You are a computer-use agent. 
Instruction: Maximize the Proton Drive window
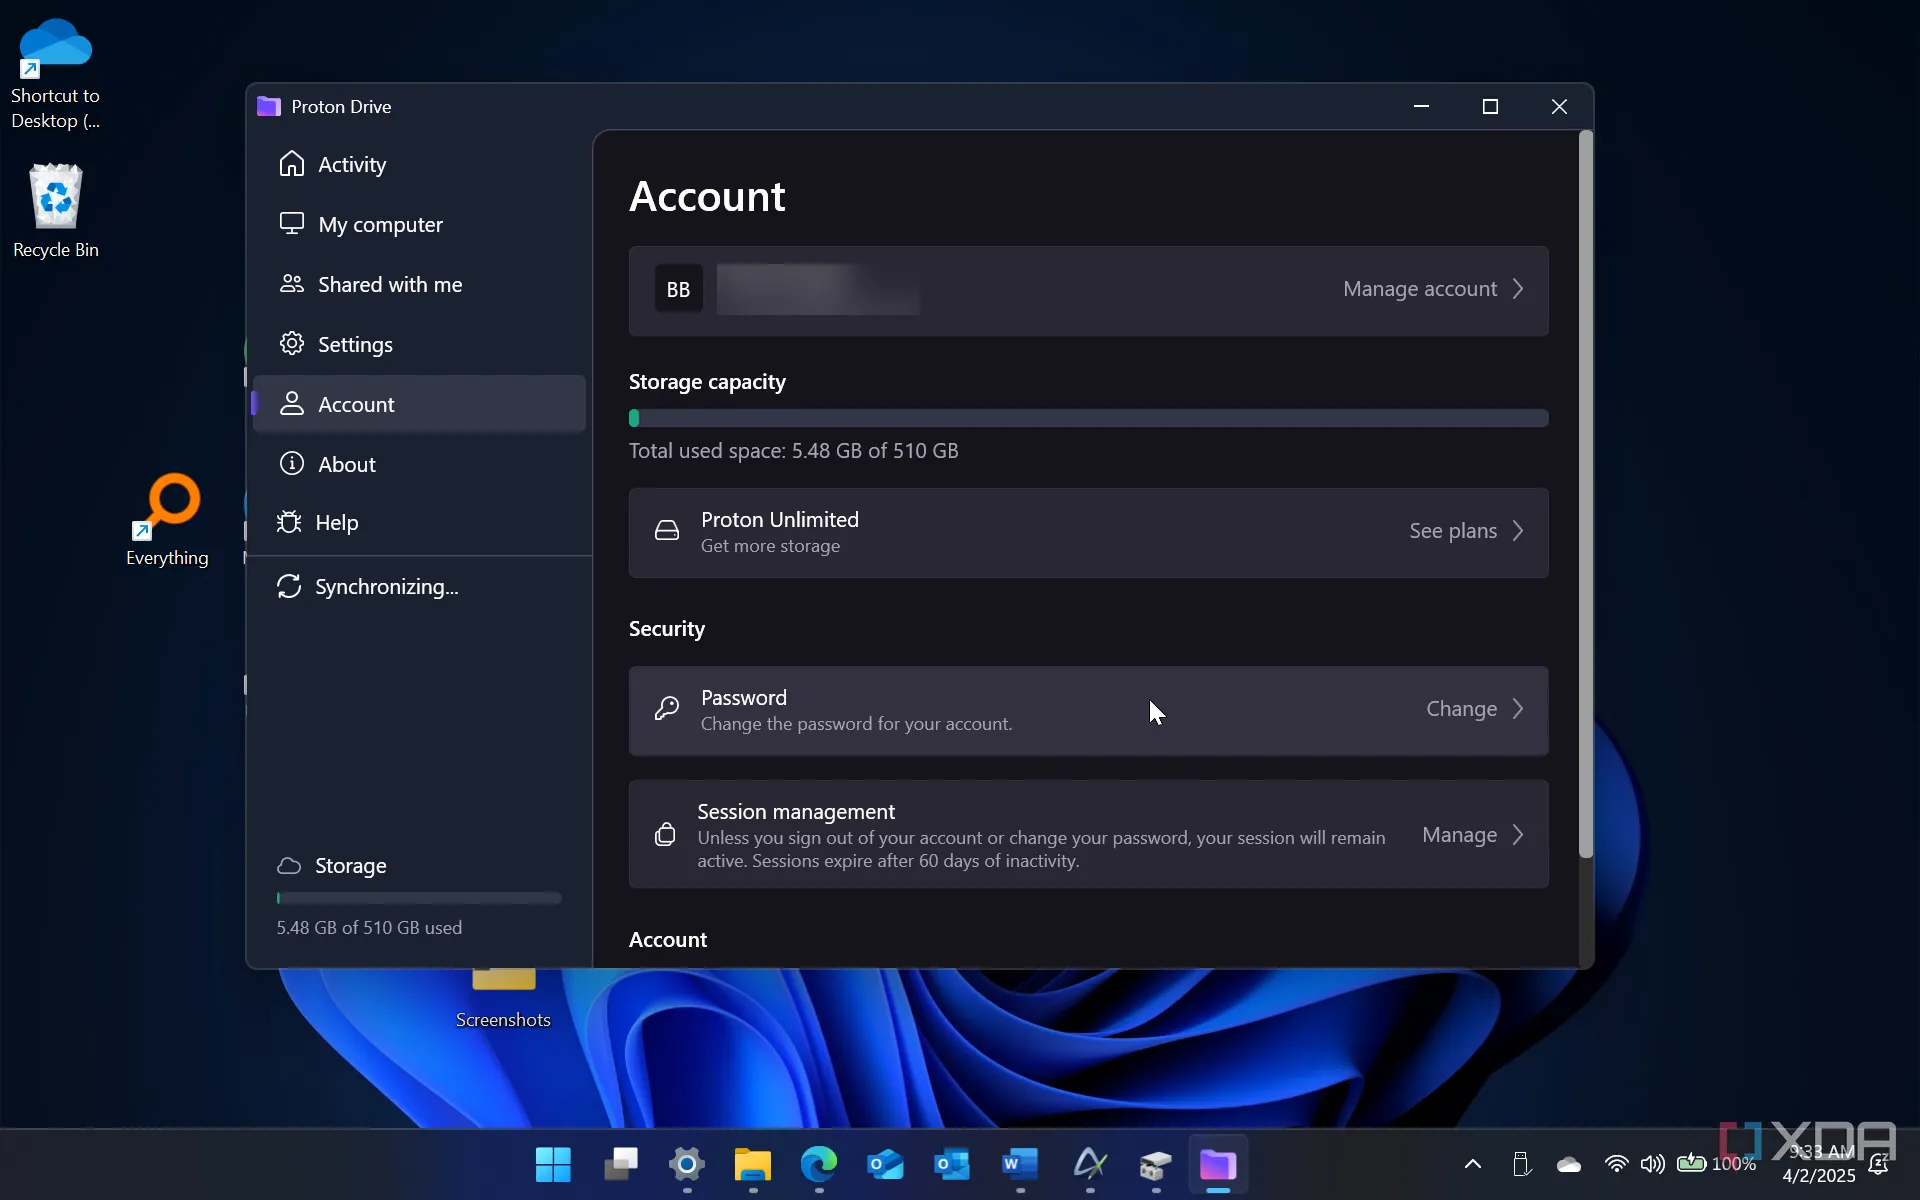tap(1490, 106)
